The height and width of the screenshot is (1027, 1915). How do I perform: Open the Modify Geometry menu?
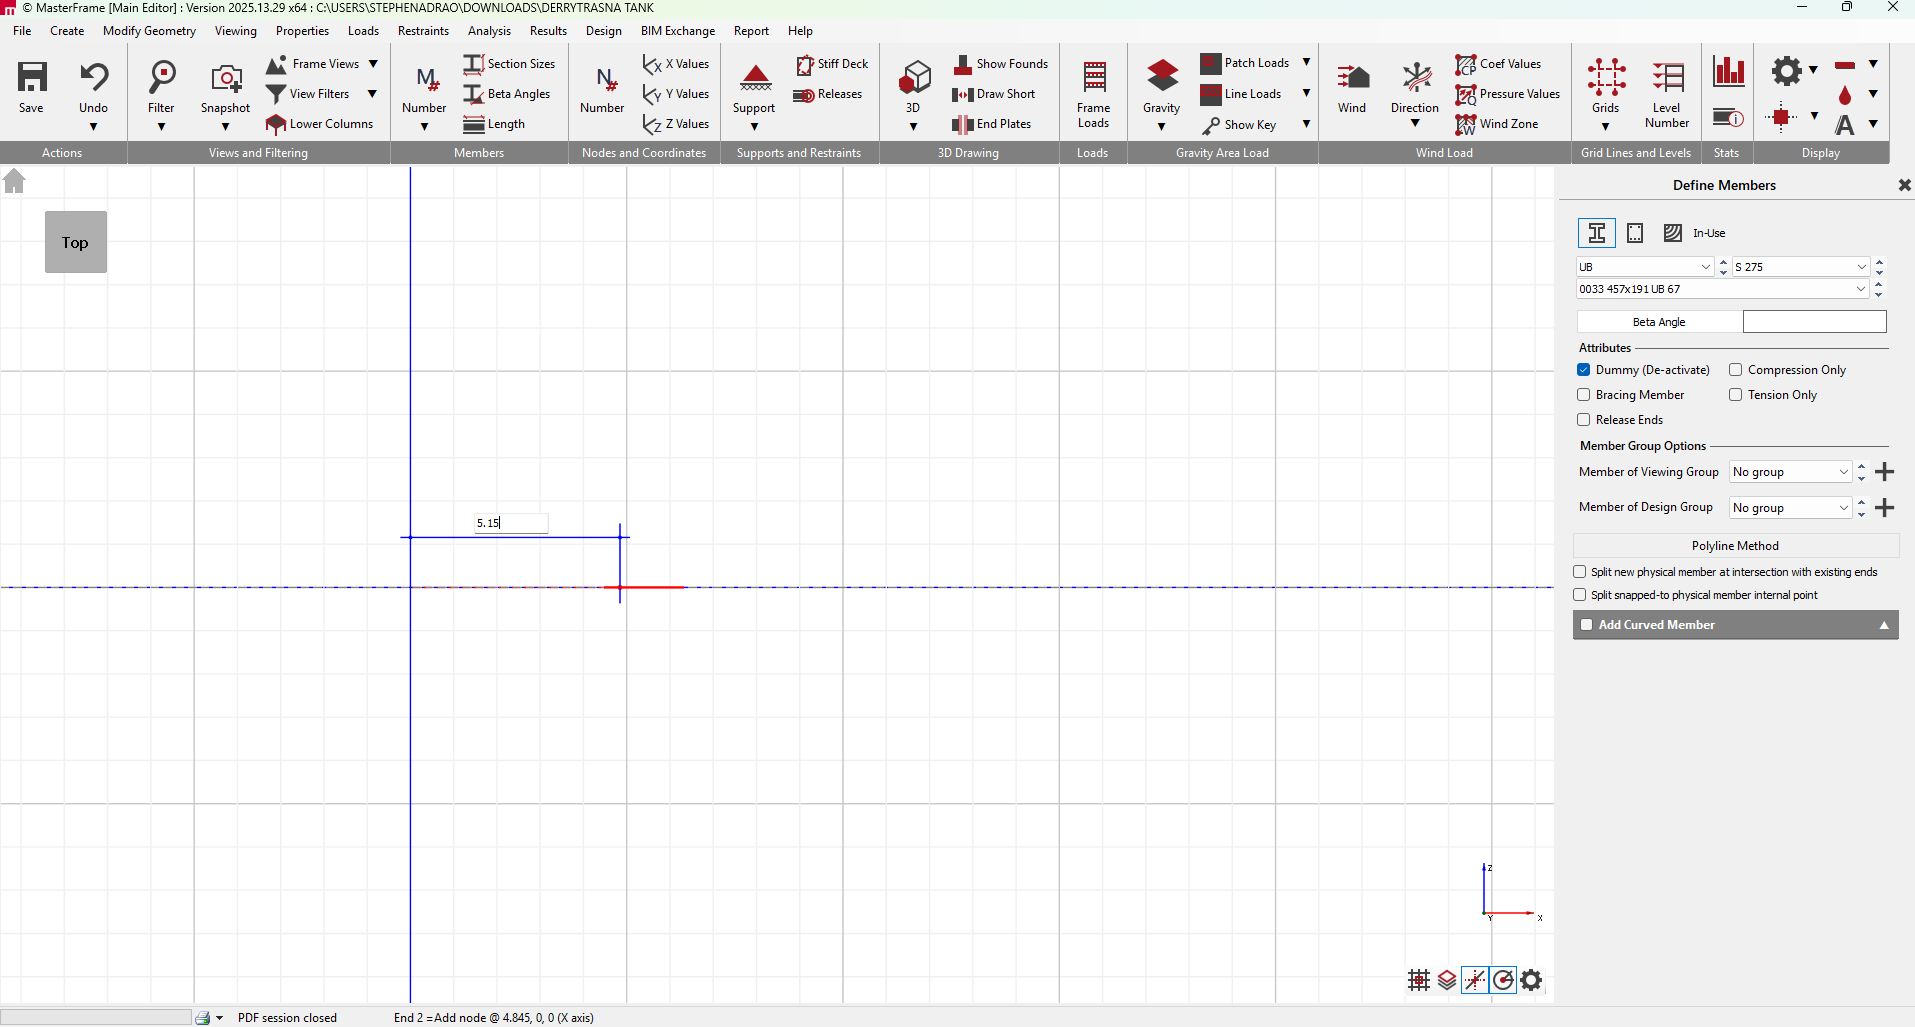click(x=149, y=31)
